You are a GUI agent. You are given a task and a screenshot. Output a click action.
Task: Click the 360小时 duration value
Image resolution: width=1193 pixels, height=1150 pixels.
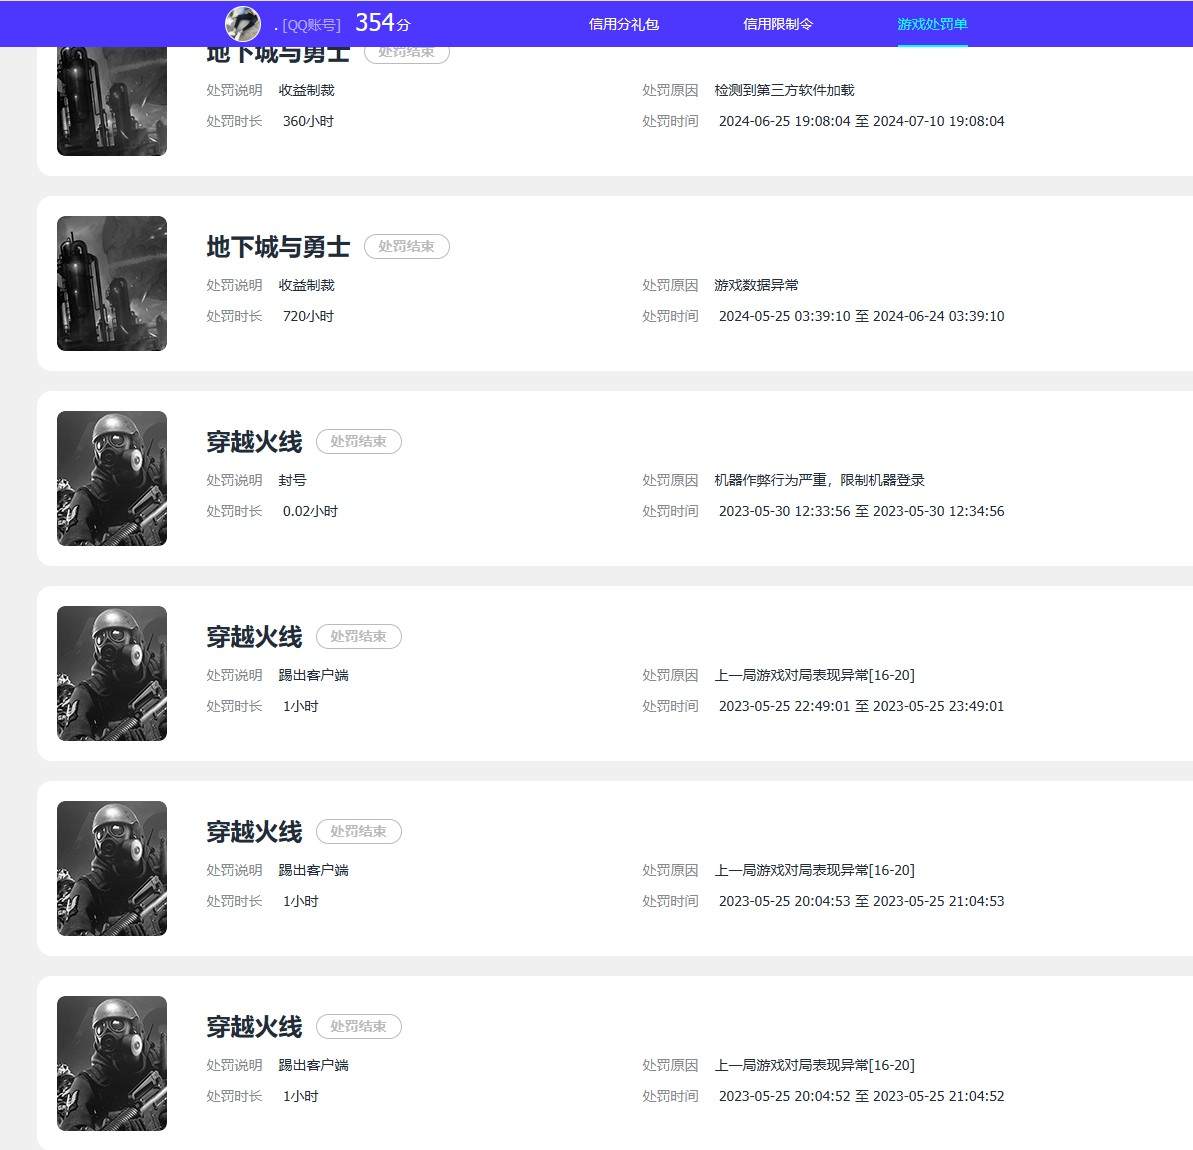click(x=308, y=121)
